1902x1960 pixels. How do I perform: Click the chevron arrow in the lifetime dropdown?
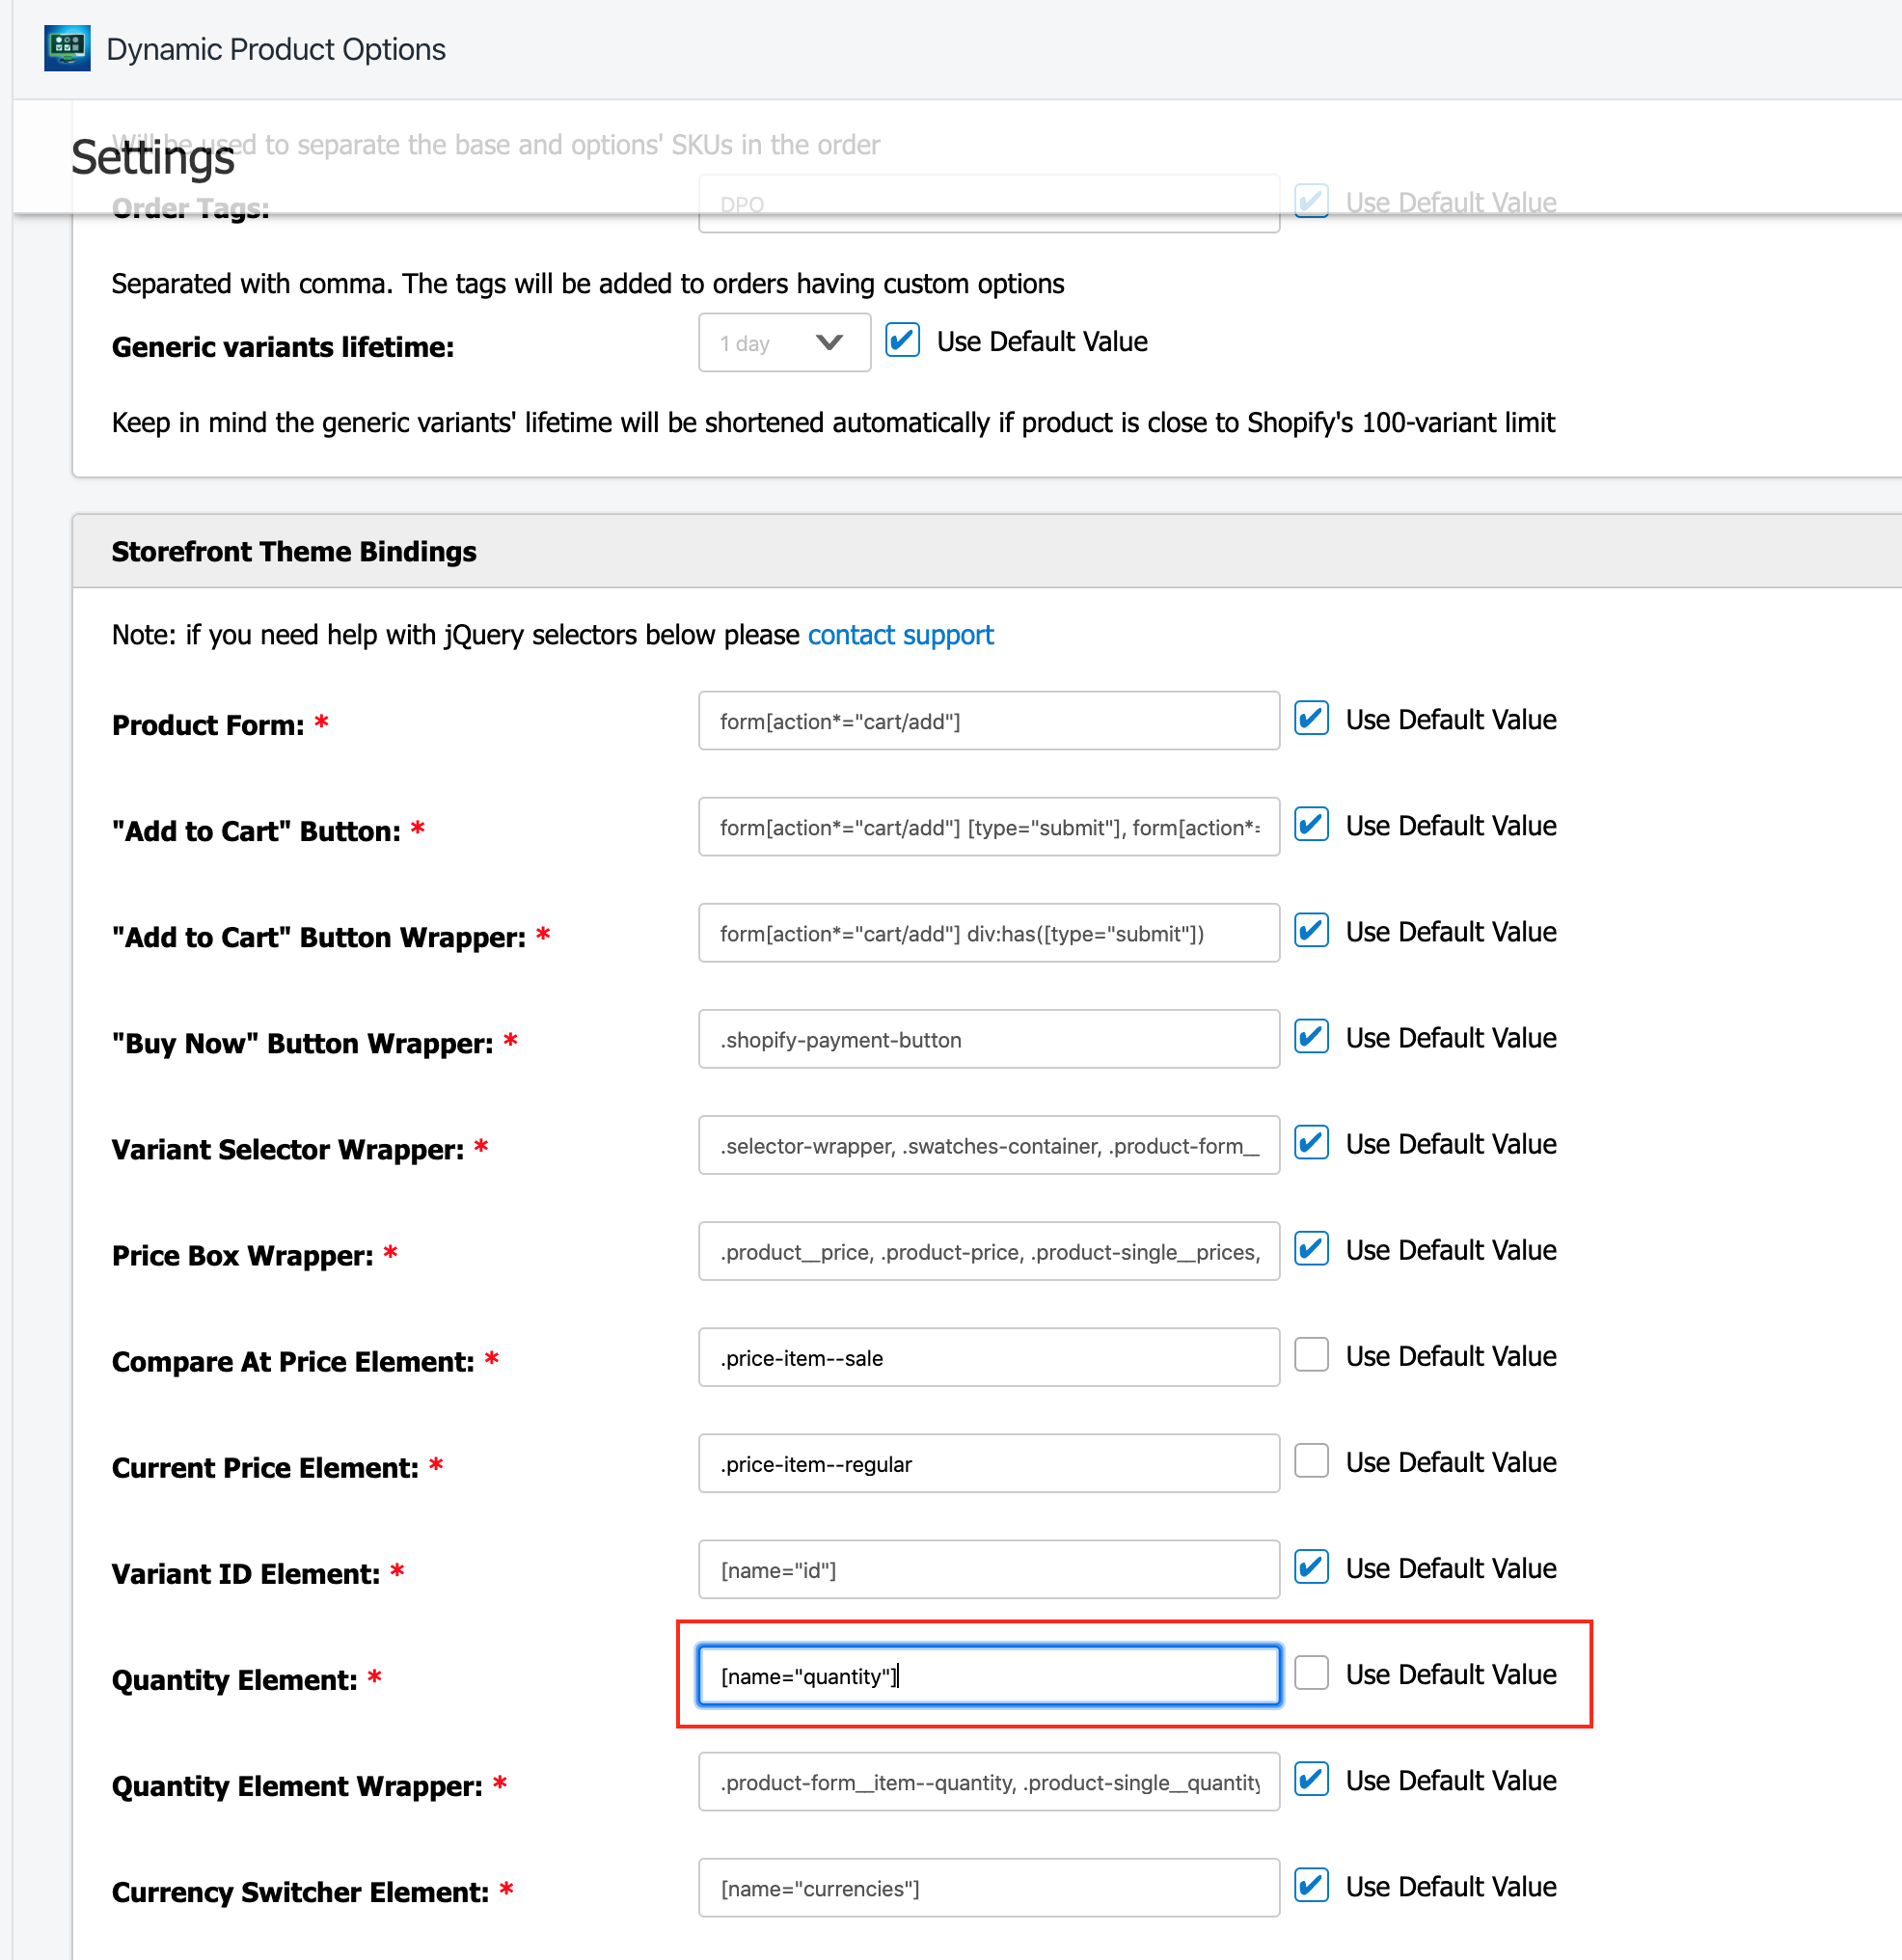point(829,343)
